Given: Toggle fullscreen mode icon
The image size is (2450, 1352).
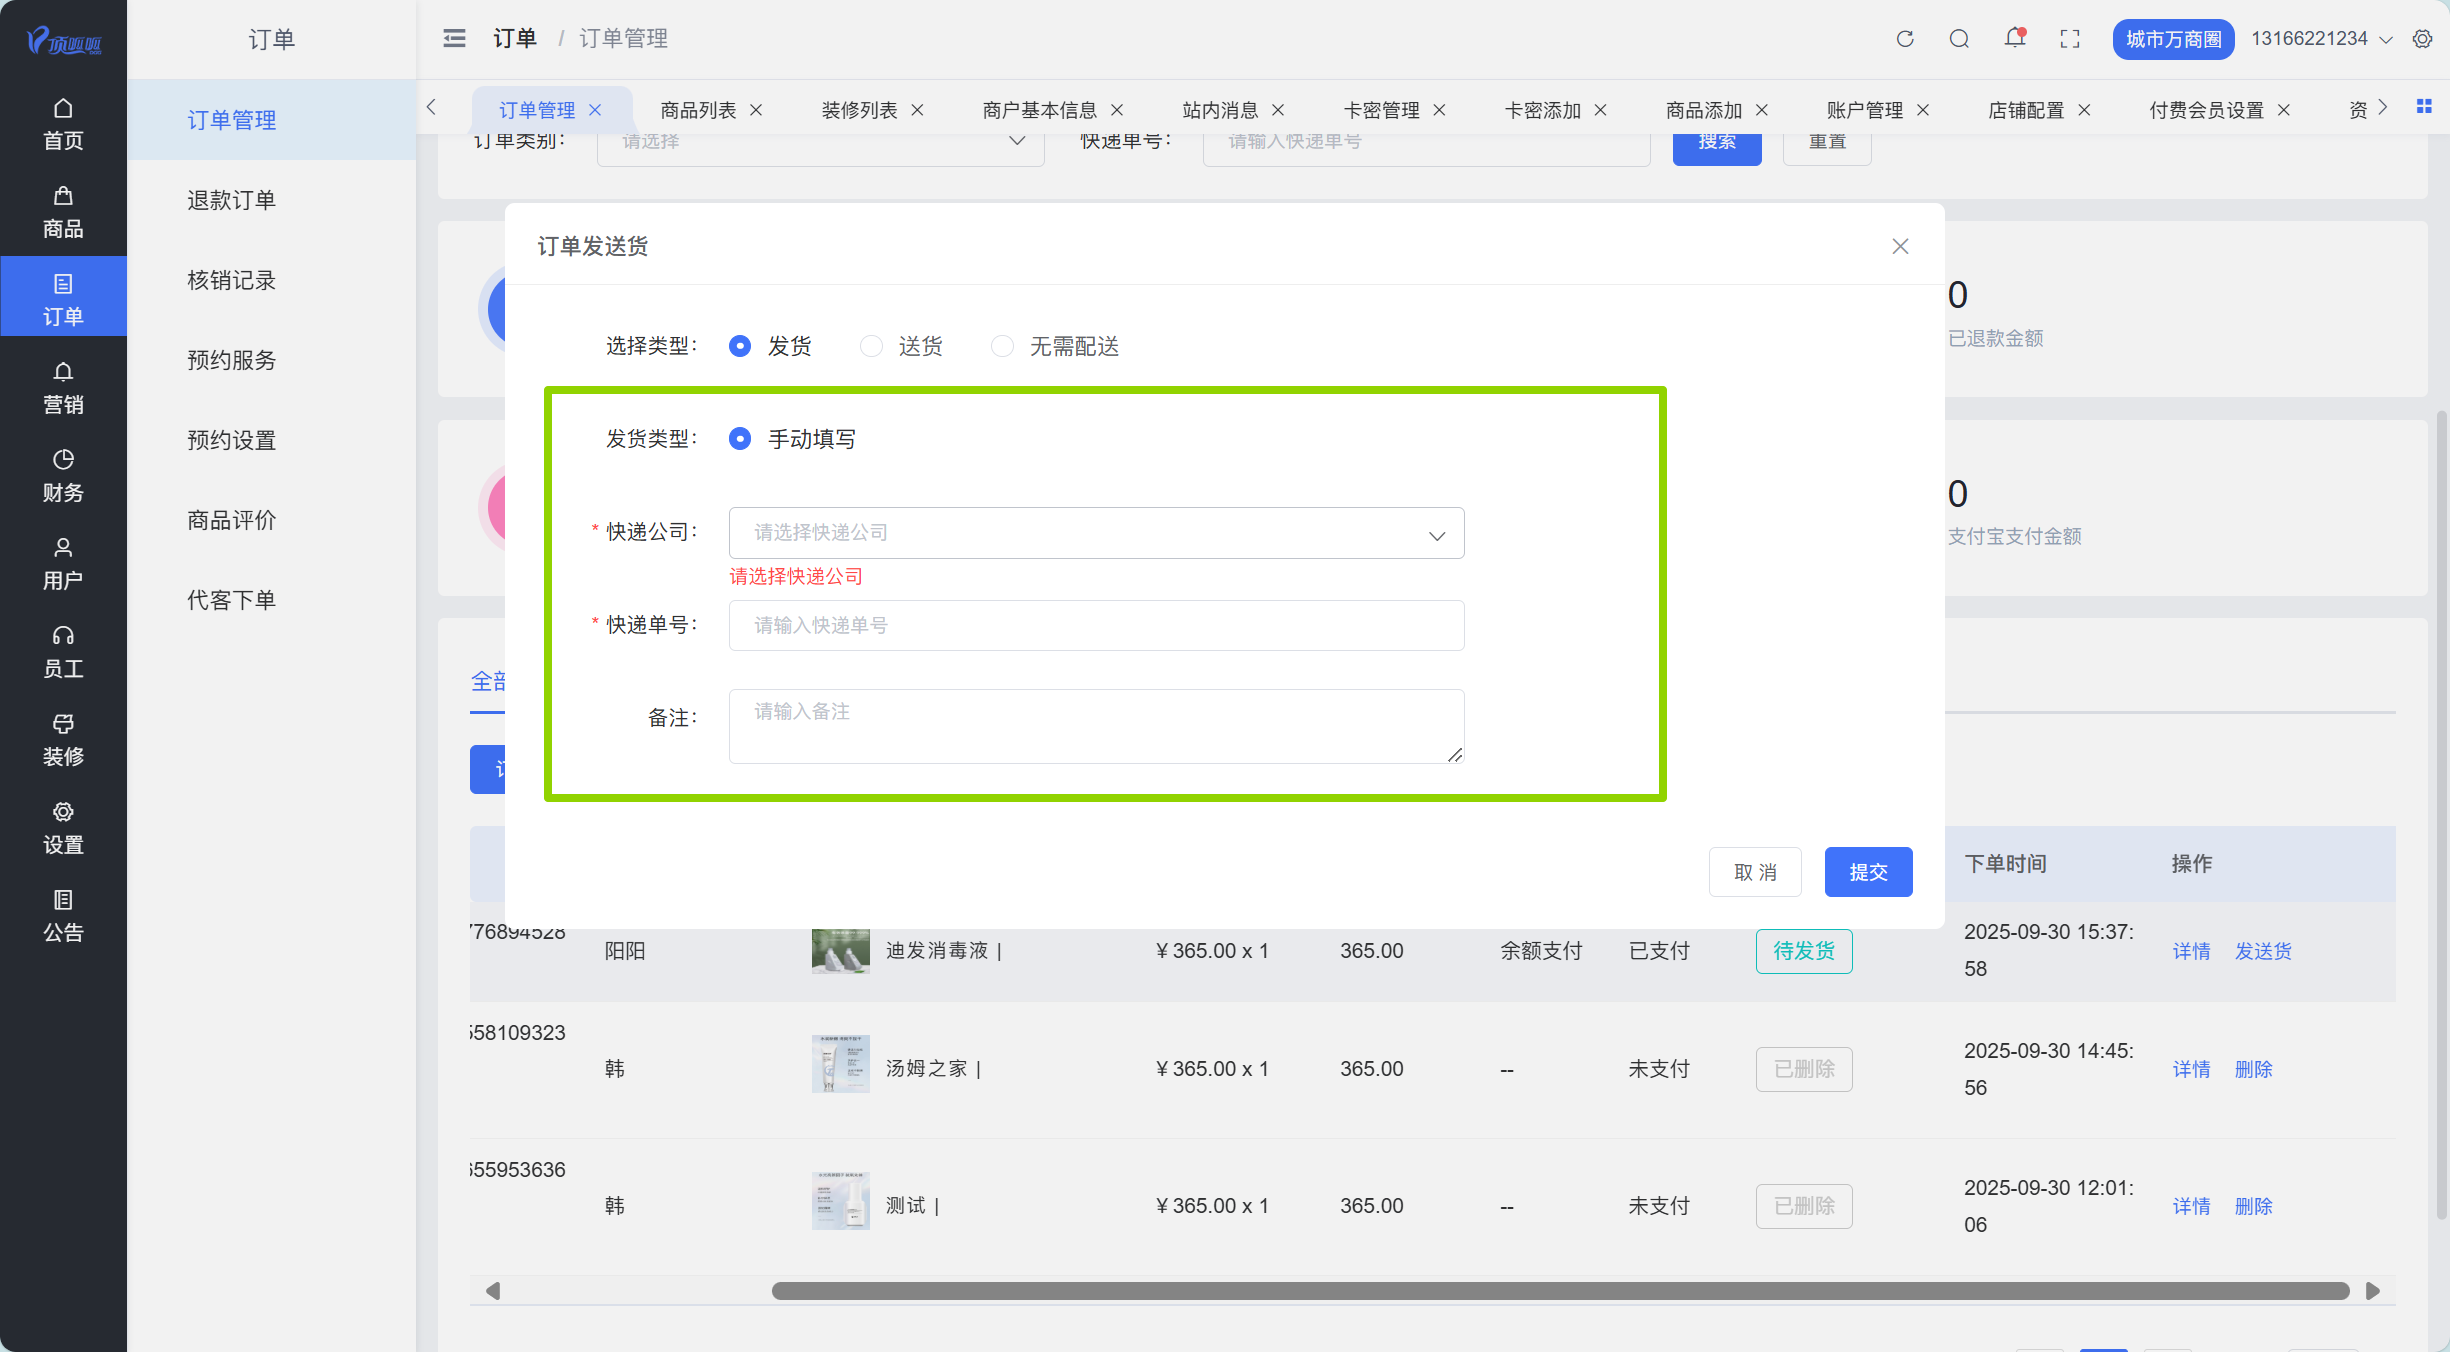Looking at the screenshot, I should click(2070, 39).
